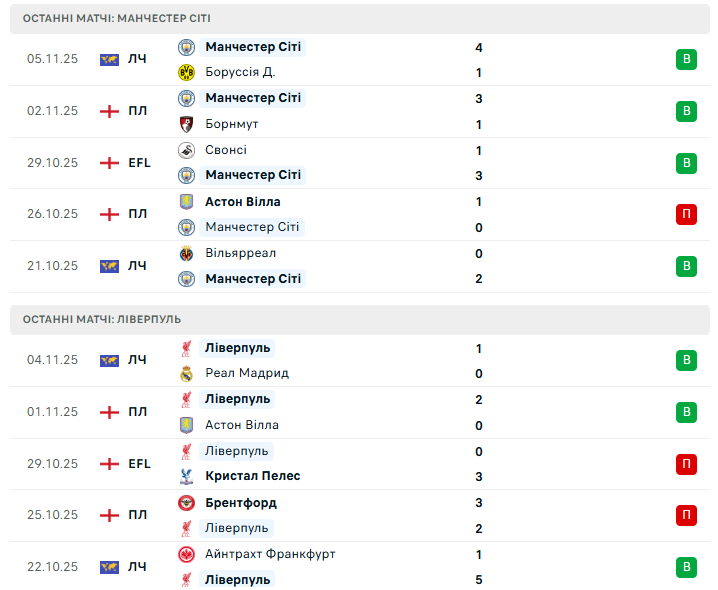Click the Real Madrid club crest

(x=186, y=373)
